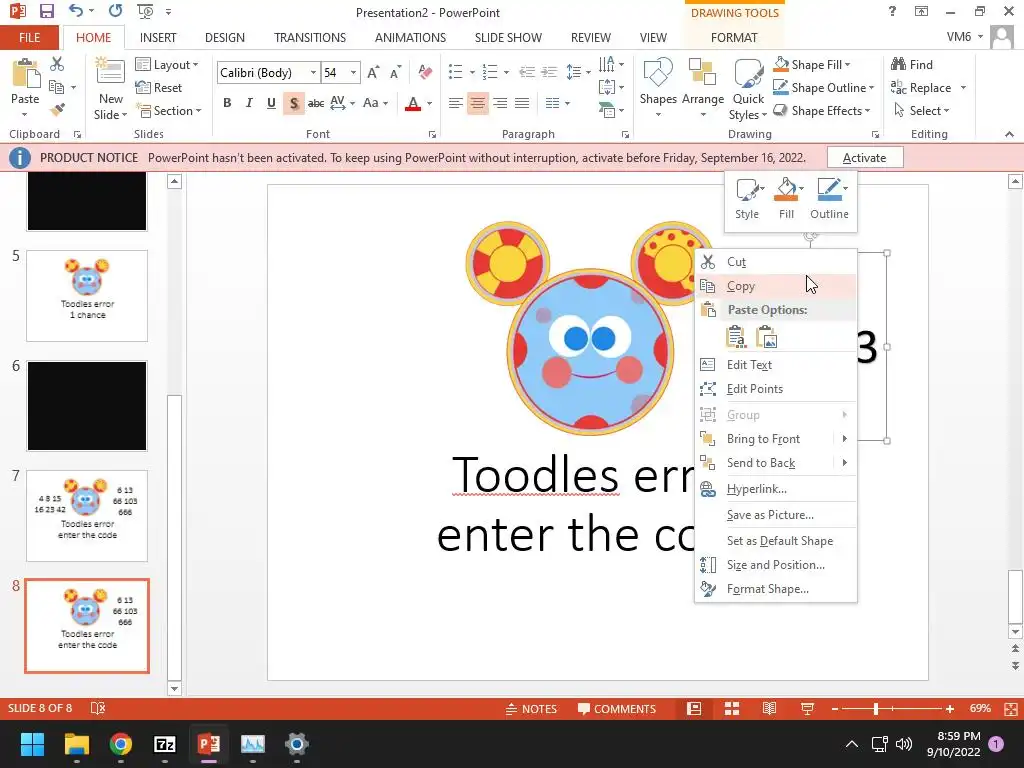The image size is (1024, 768).
Task: Open the Shape Effects dropdown
Action: tap(822, 110)
